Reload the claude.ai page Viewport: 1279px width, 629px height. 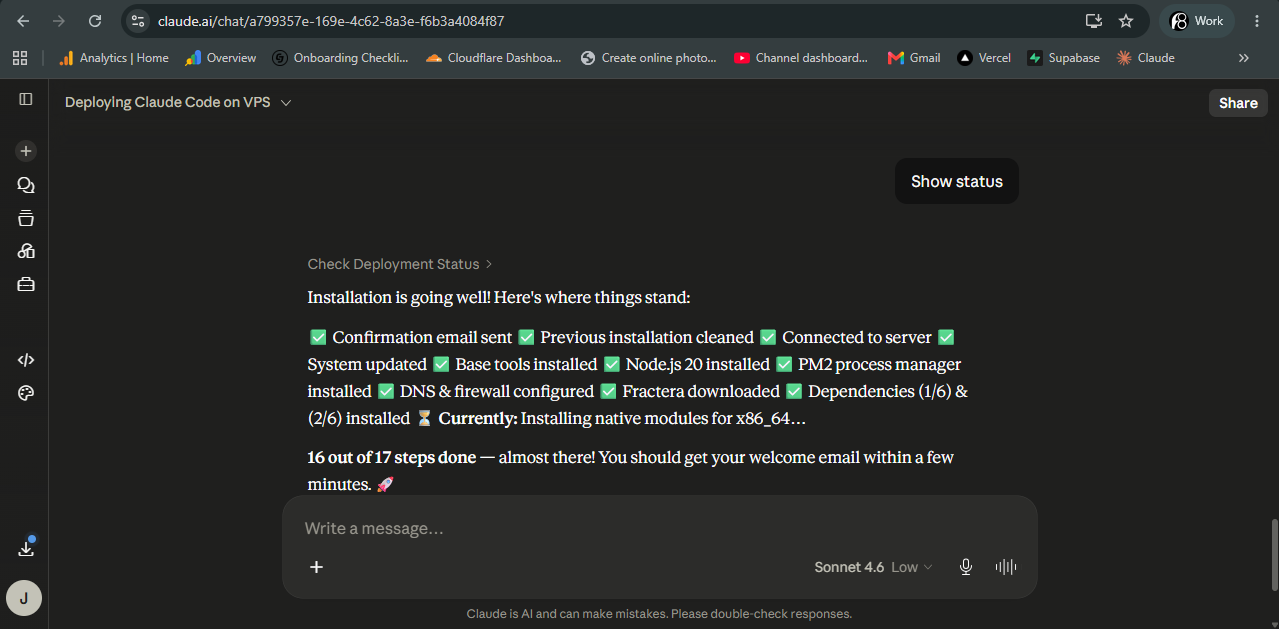pyautogui.click(x=95, y=21)
